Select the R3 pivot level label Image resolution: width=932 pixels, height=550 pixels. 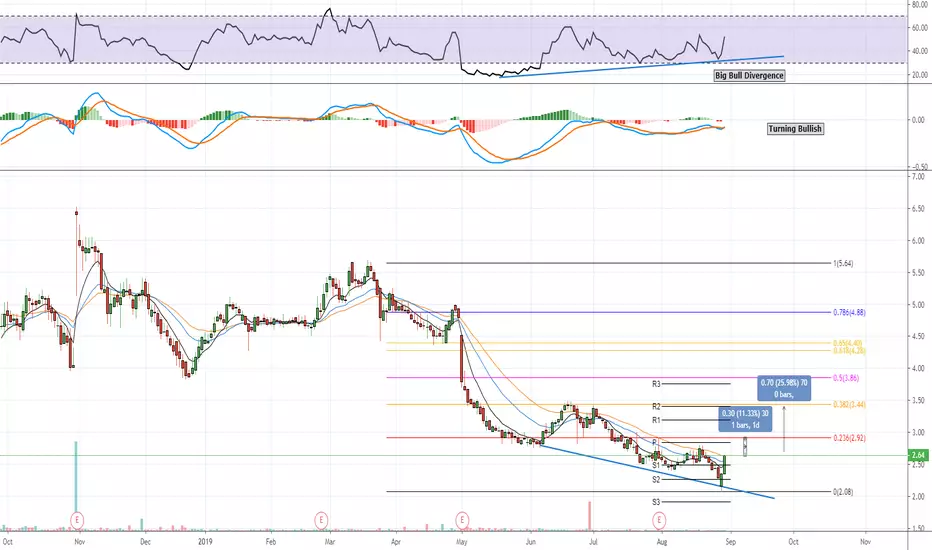(656, 384)
